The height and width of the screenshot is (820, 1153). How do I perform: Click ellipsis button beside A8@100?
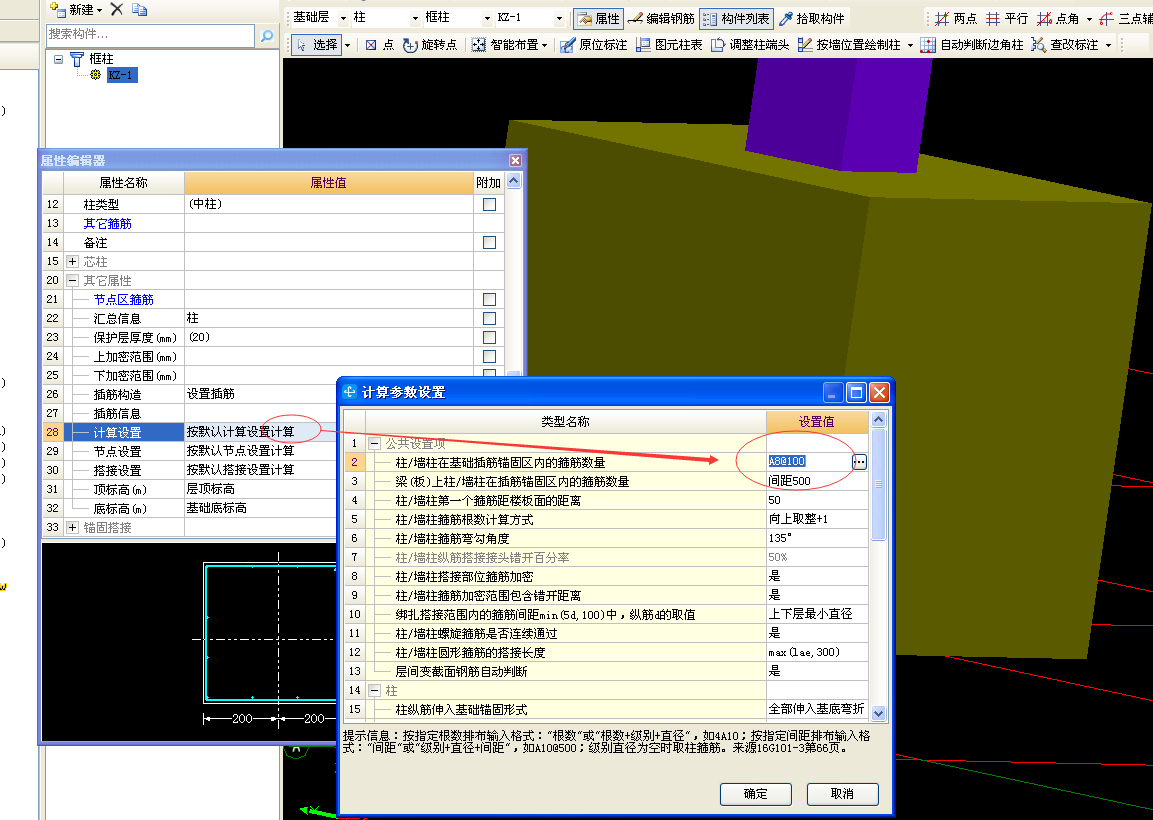tap(859, 462)
